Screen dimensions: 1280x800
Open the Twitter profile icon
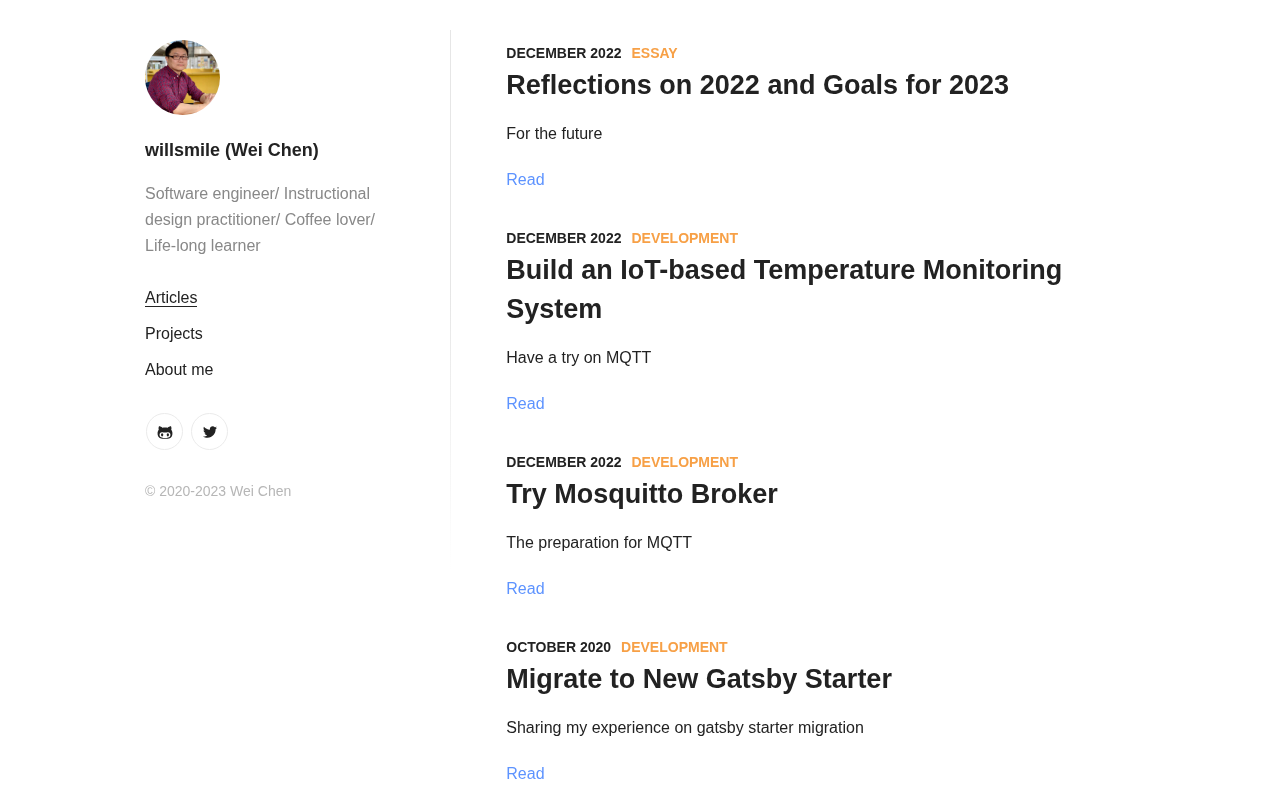[x=210, y=432]
